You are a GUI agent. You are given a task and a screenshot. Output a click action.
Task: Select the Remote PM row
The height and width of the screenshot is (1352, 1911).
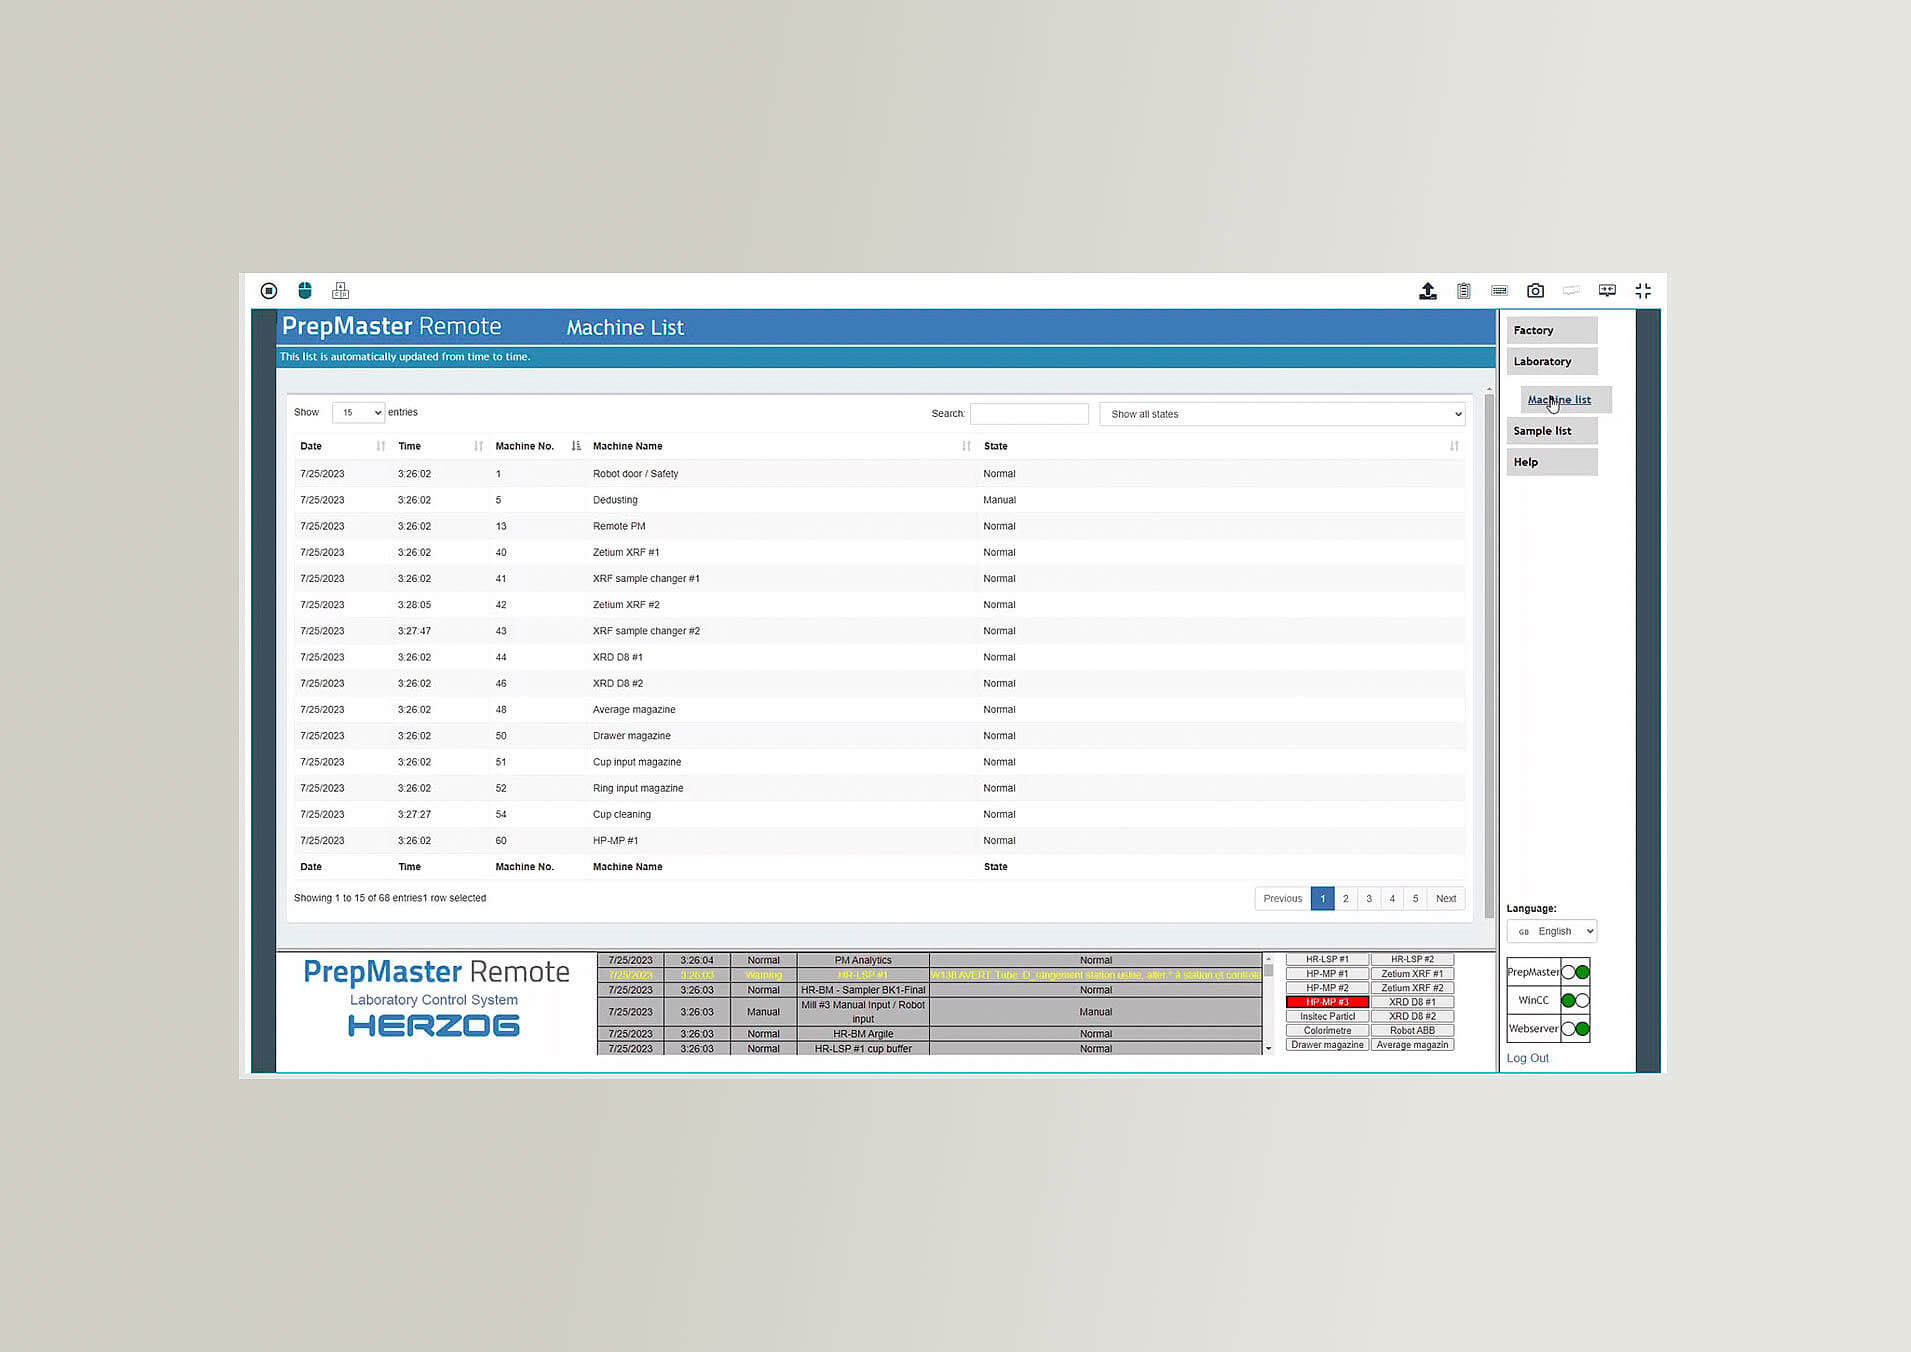[x=879, y=526]
